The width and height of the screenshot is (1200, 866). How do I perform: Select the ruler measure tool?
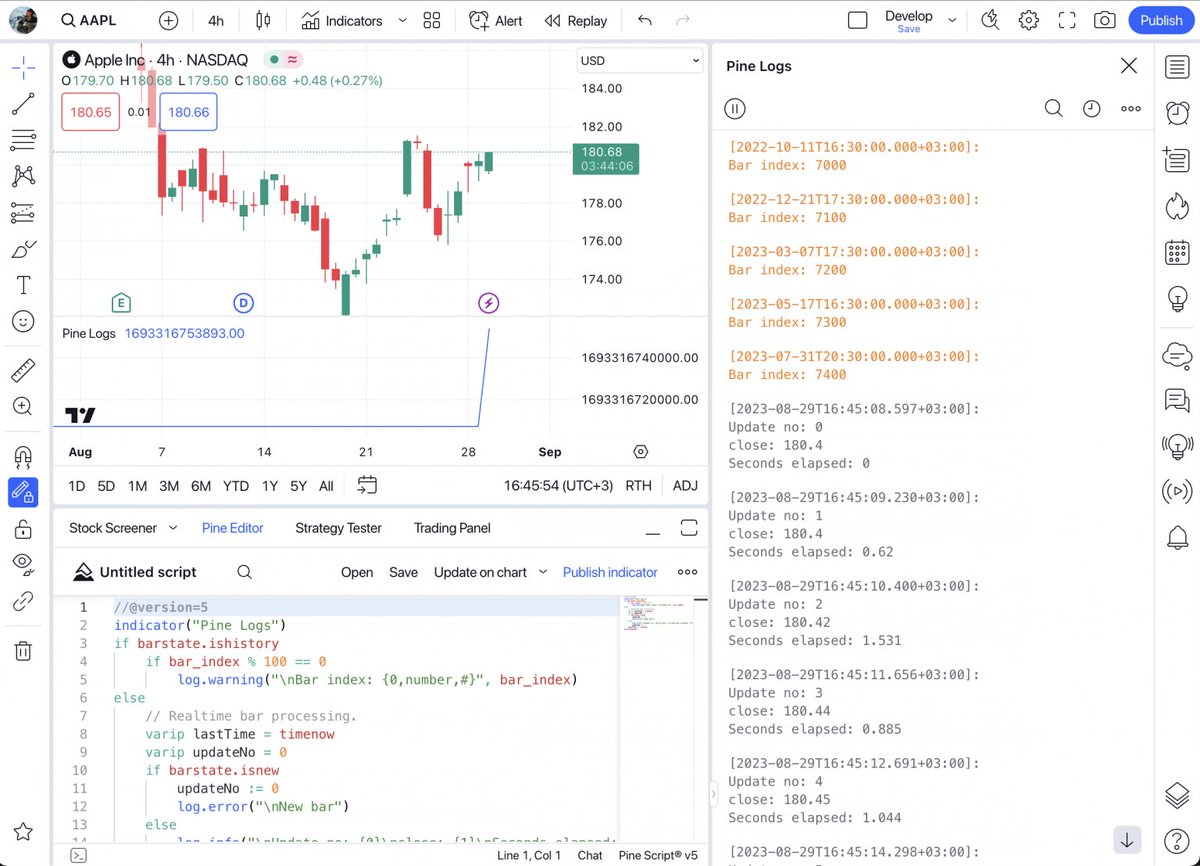(x=23, y=371)
